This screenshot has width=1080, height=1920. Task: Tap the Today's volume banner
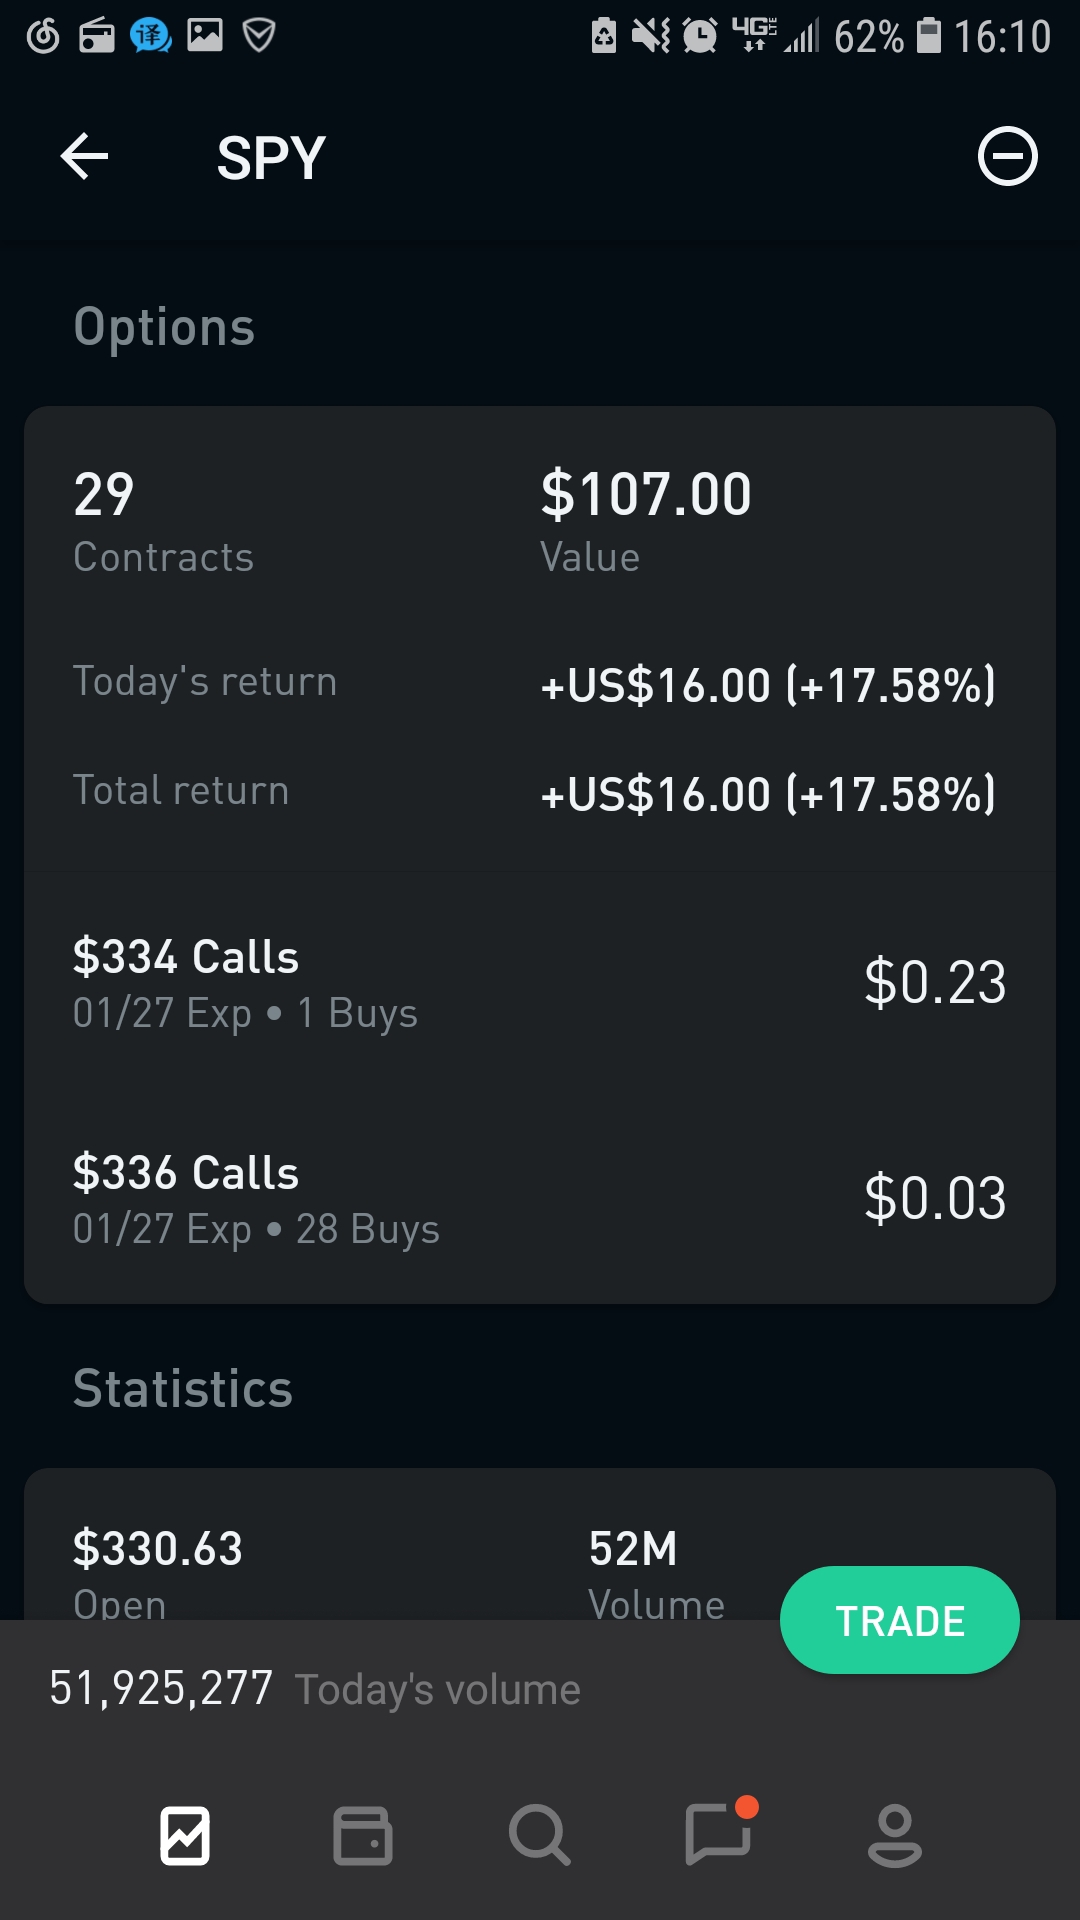pos(315,1689)
